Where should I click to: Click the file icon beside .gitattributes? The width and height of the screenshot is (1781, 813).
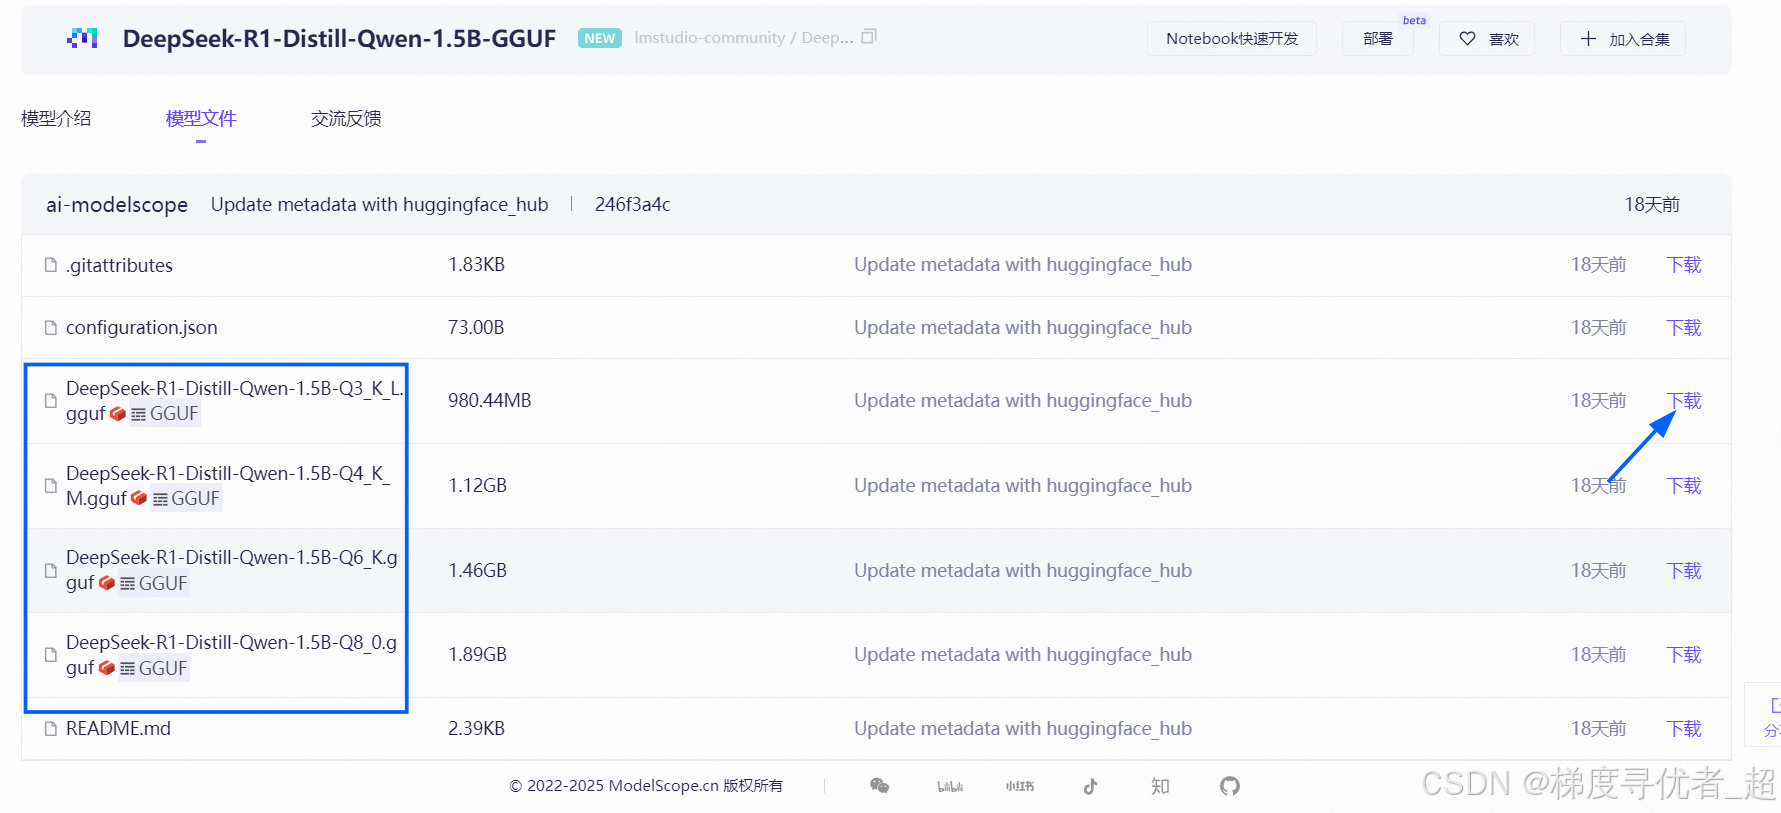51,265
